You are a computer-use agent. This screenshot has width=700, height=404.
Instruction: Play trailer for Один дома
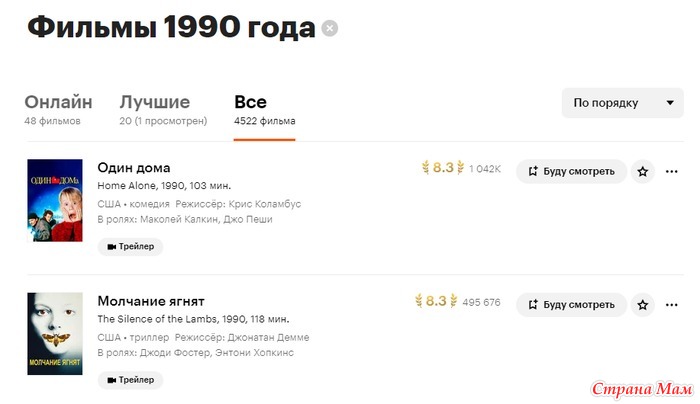pyautogui.click(x=130, y=246)
